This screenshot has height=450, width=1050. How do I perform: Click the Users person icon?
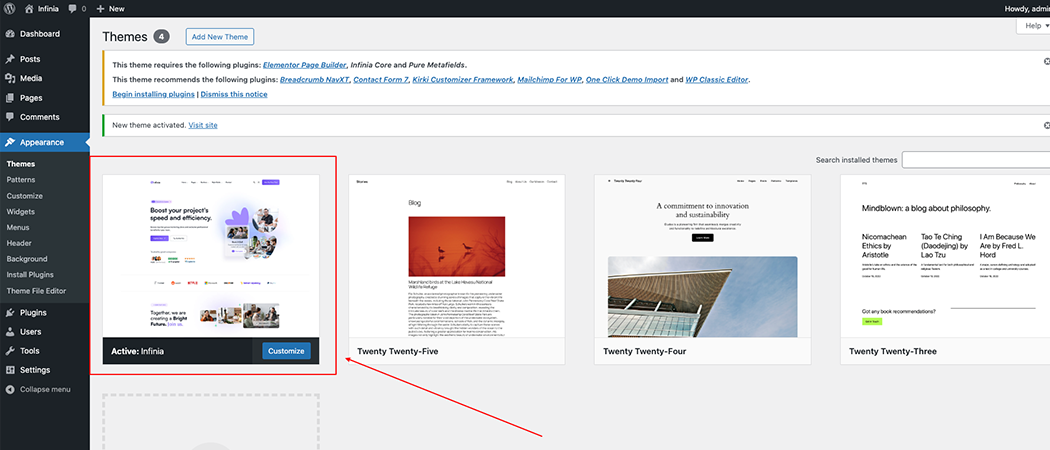[10, 331]
